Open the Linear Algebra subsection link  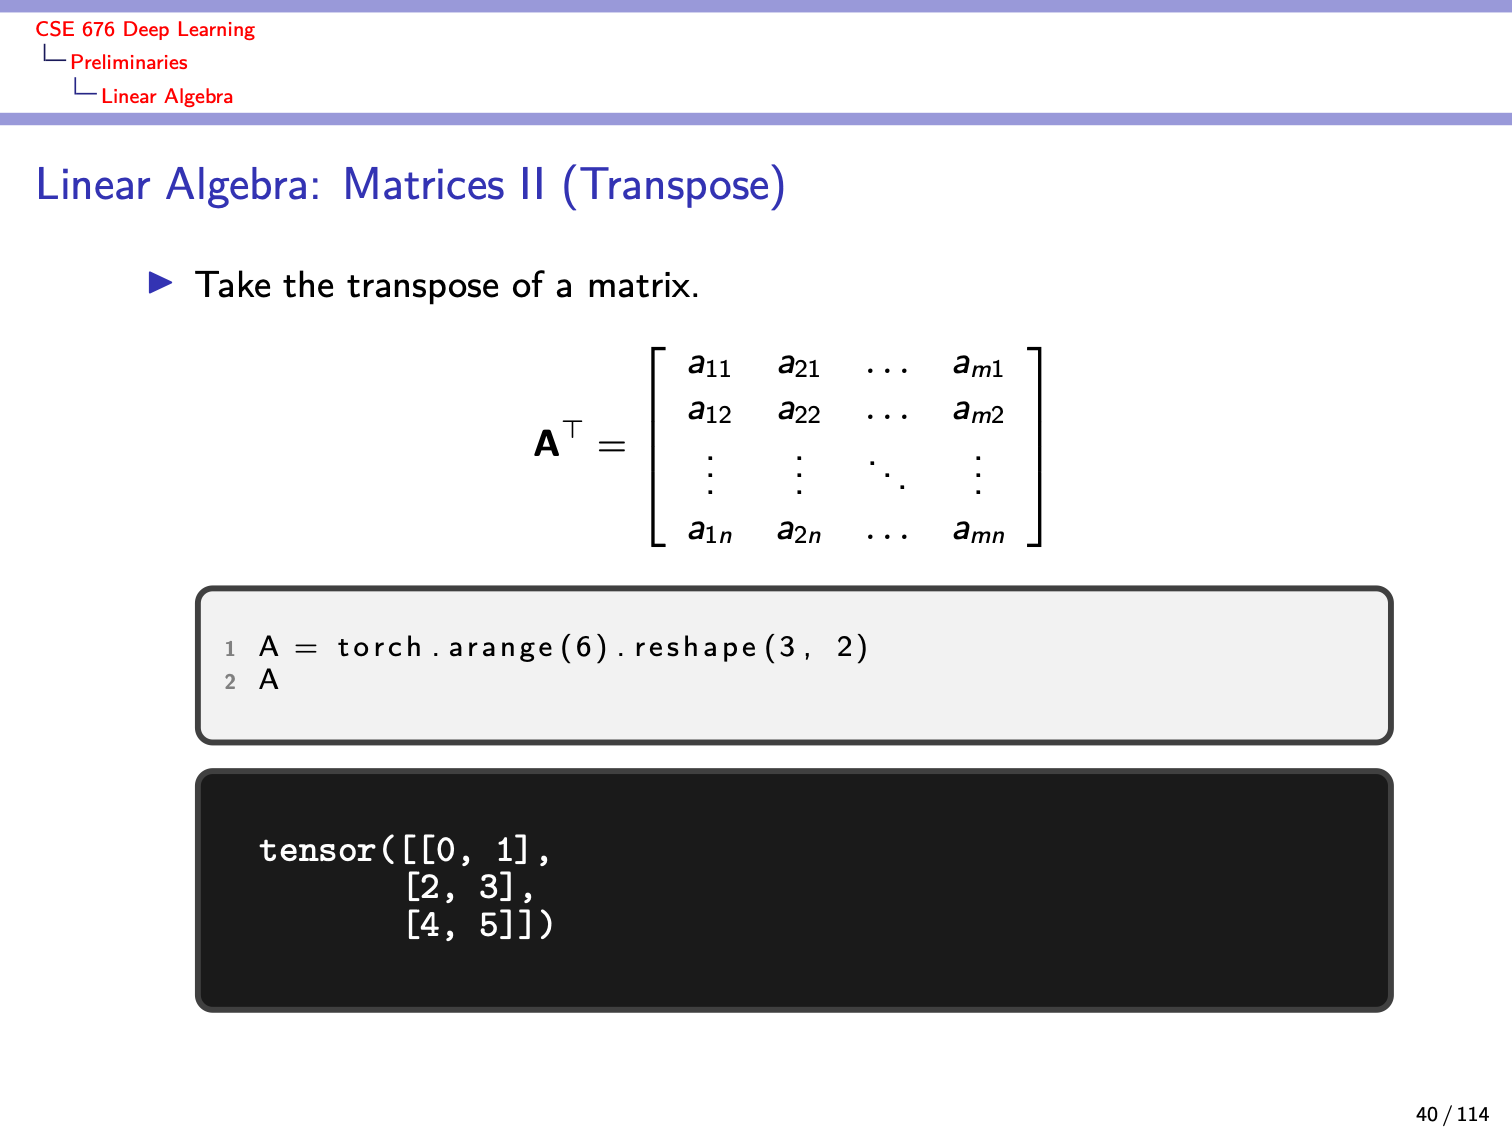point(167,96)
